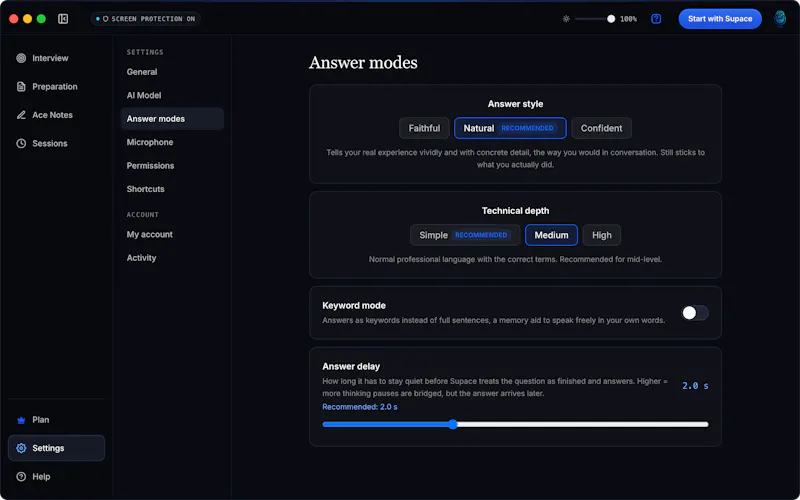This screenshot has width=800, height=500.
Task: Select the Answer modes settings tab
Action: pyautogui.click(x=172, y=119)
